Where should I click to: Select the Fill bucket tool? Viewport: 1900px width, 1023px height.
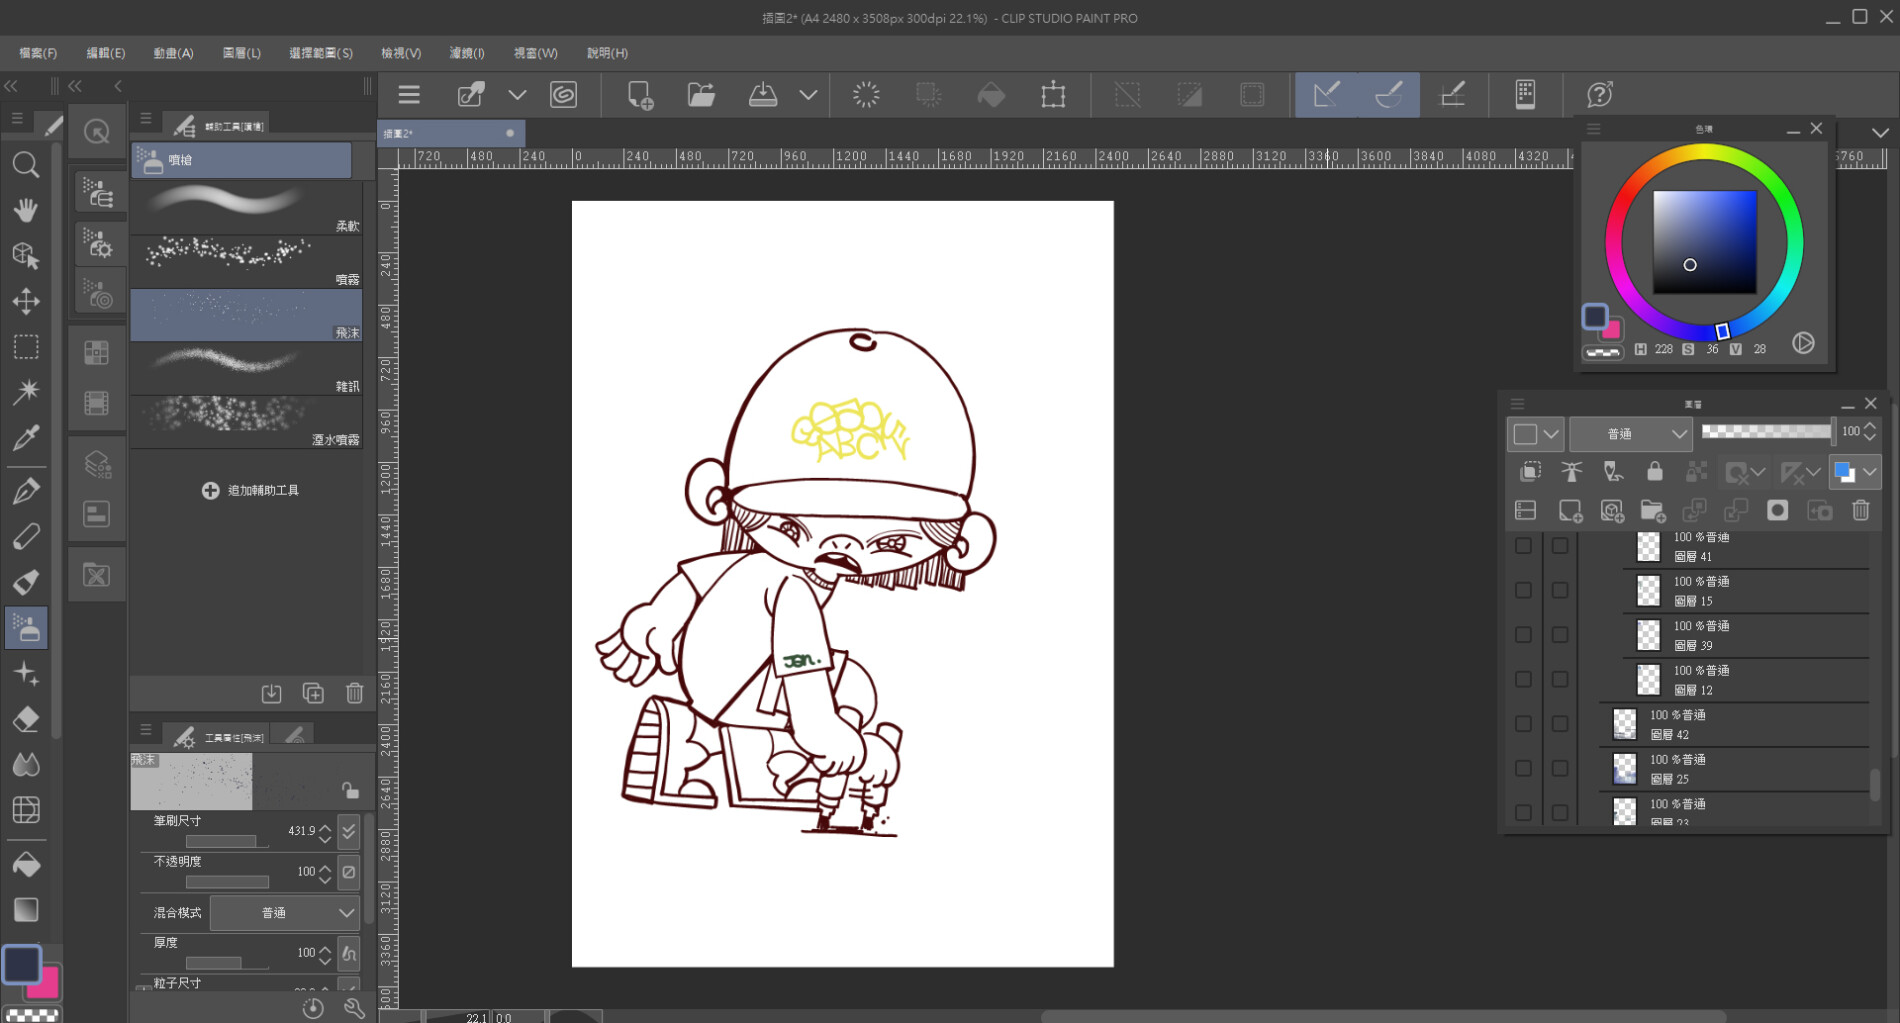pyautogui.click(x=26, y=864)
